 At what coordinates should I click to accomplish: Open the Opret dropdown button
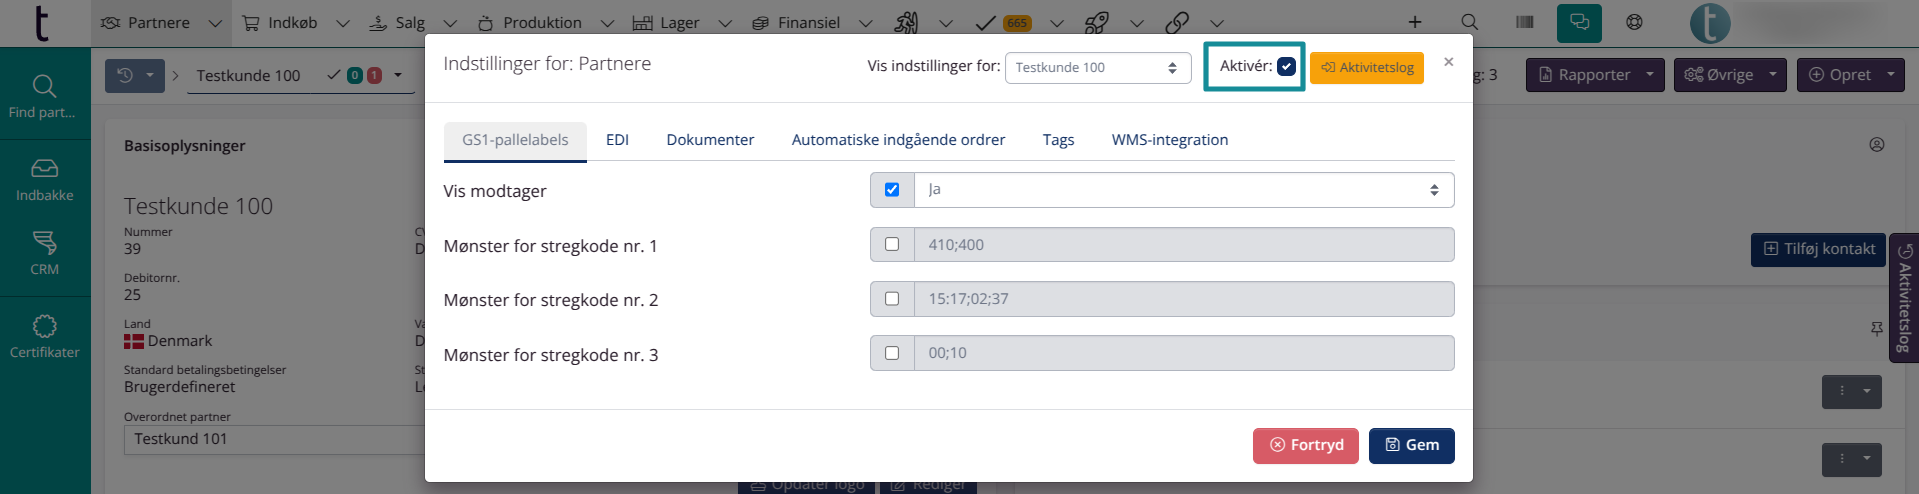click(x=1850, y=75)
